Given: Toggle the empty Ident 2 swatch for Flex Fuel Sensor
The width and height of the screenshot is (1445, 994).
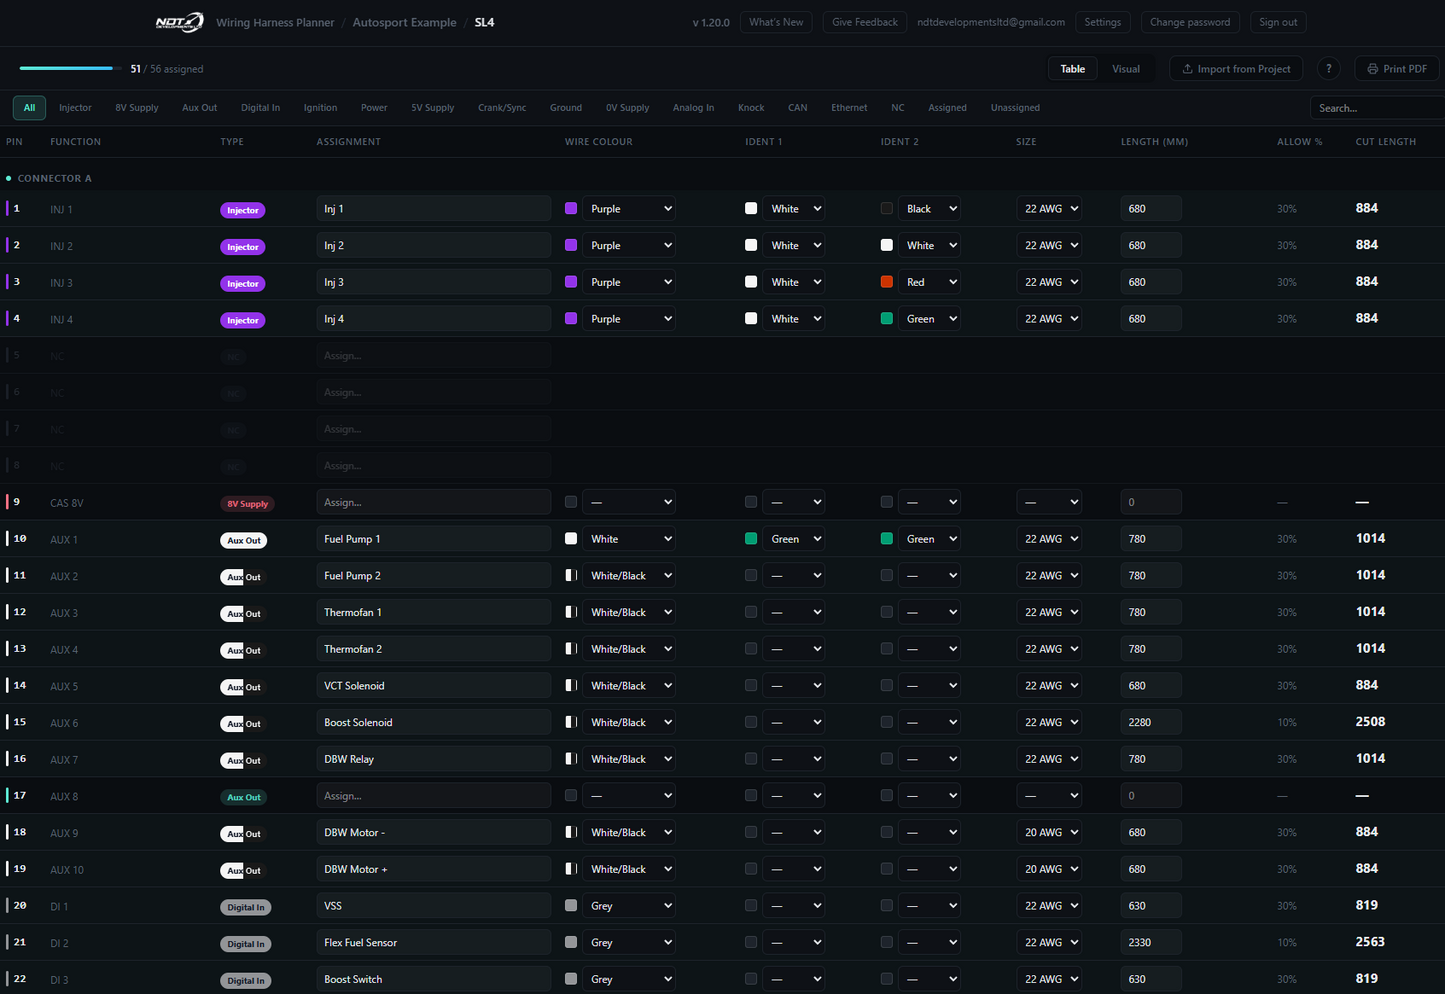Looking at the screenshot, I should (x=887, y=942).
